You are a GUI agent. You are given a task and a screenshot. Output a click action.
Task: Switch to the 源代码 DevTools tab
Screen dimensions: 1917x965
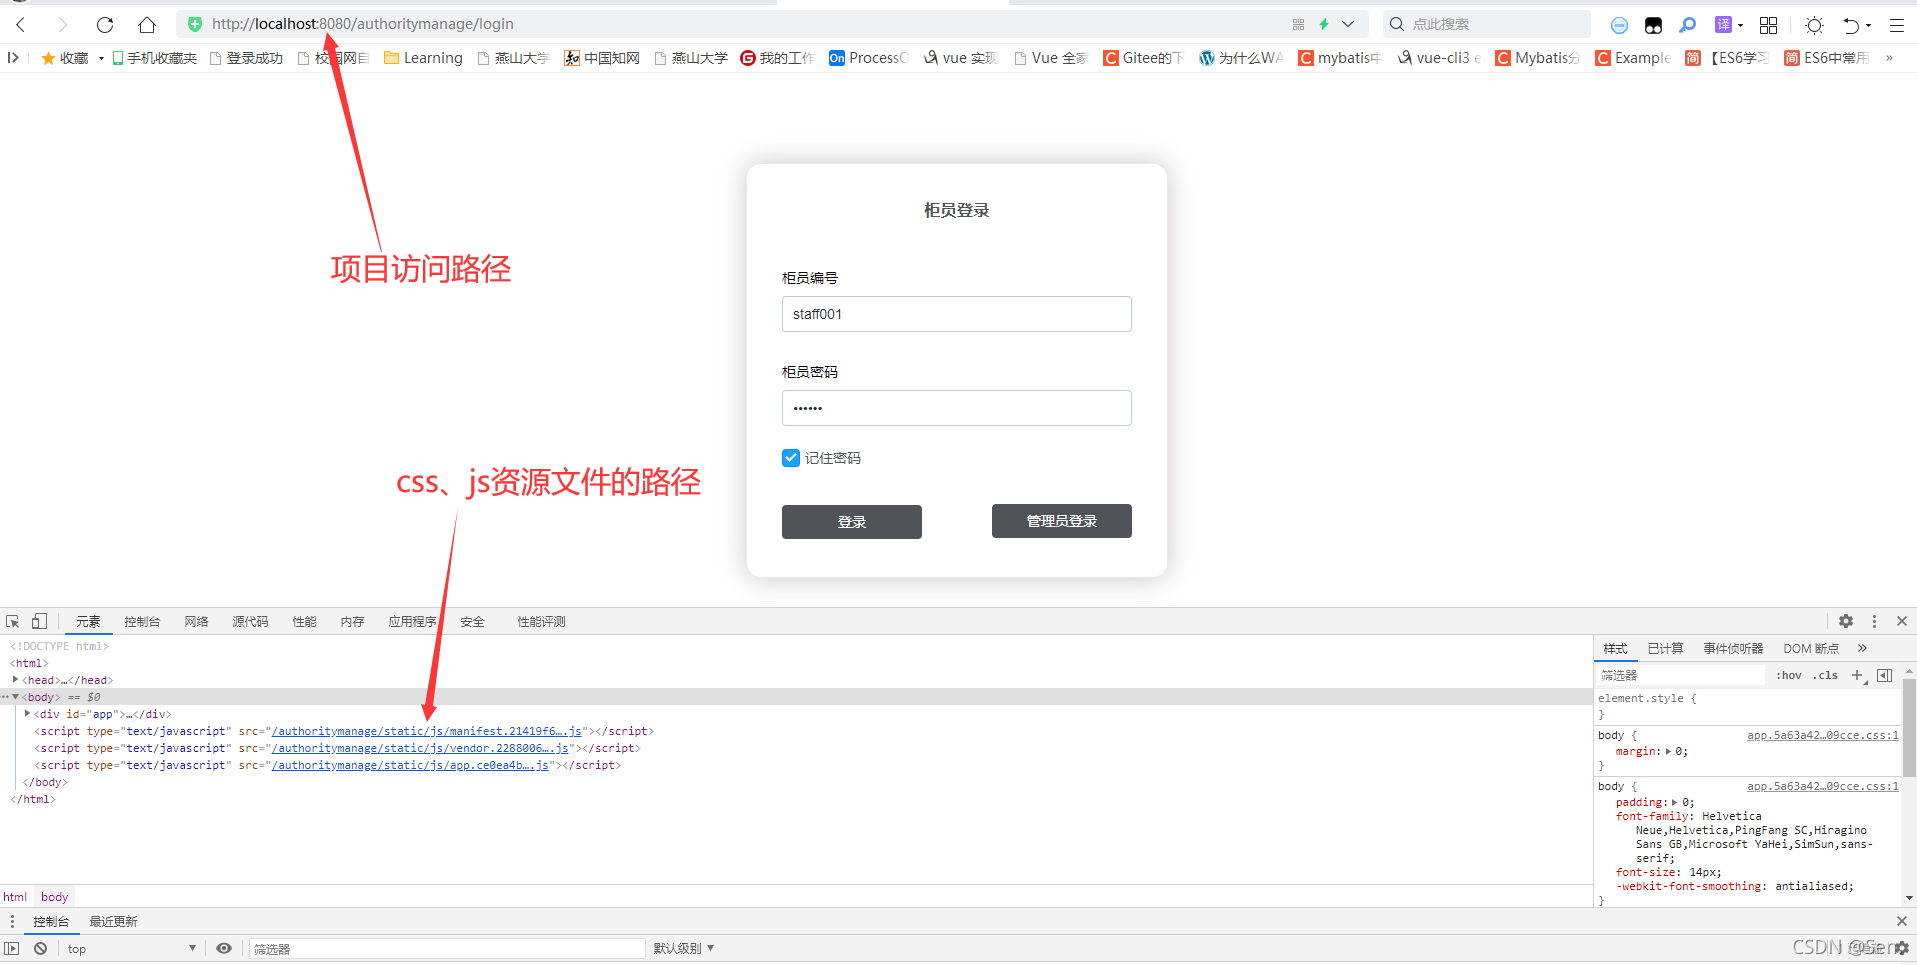[x=251, y=622]
